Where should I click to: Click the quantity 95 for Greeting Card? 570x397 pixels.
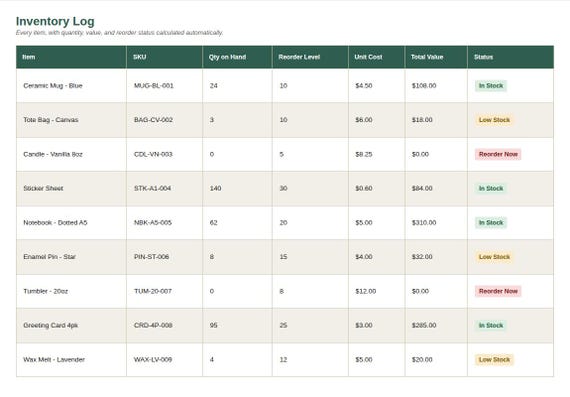click(213, 325)
